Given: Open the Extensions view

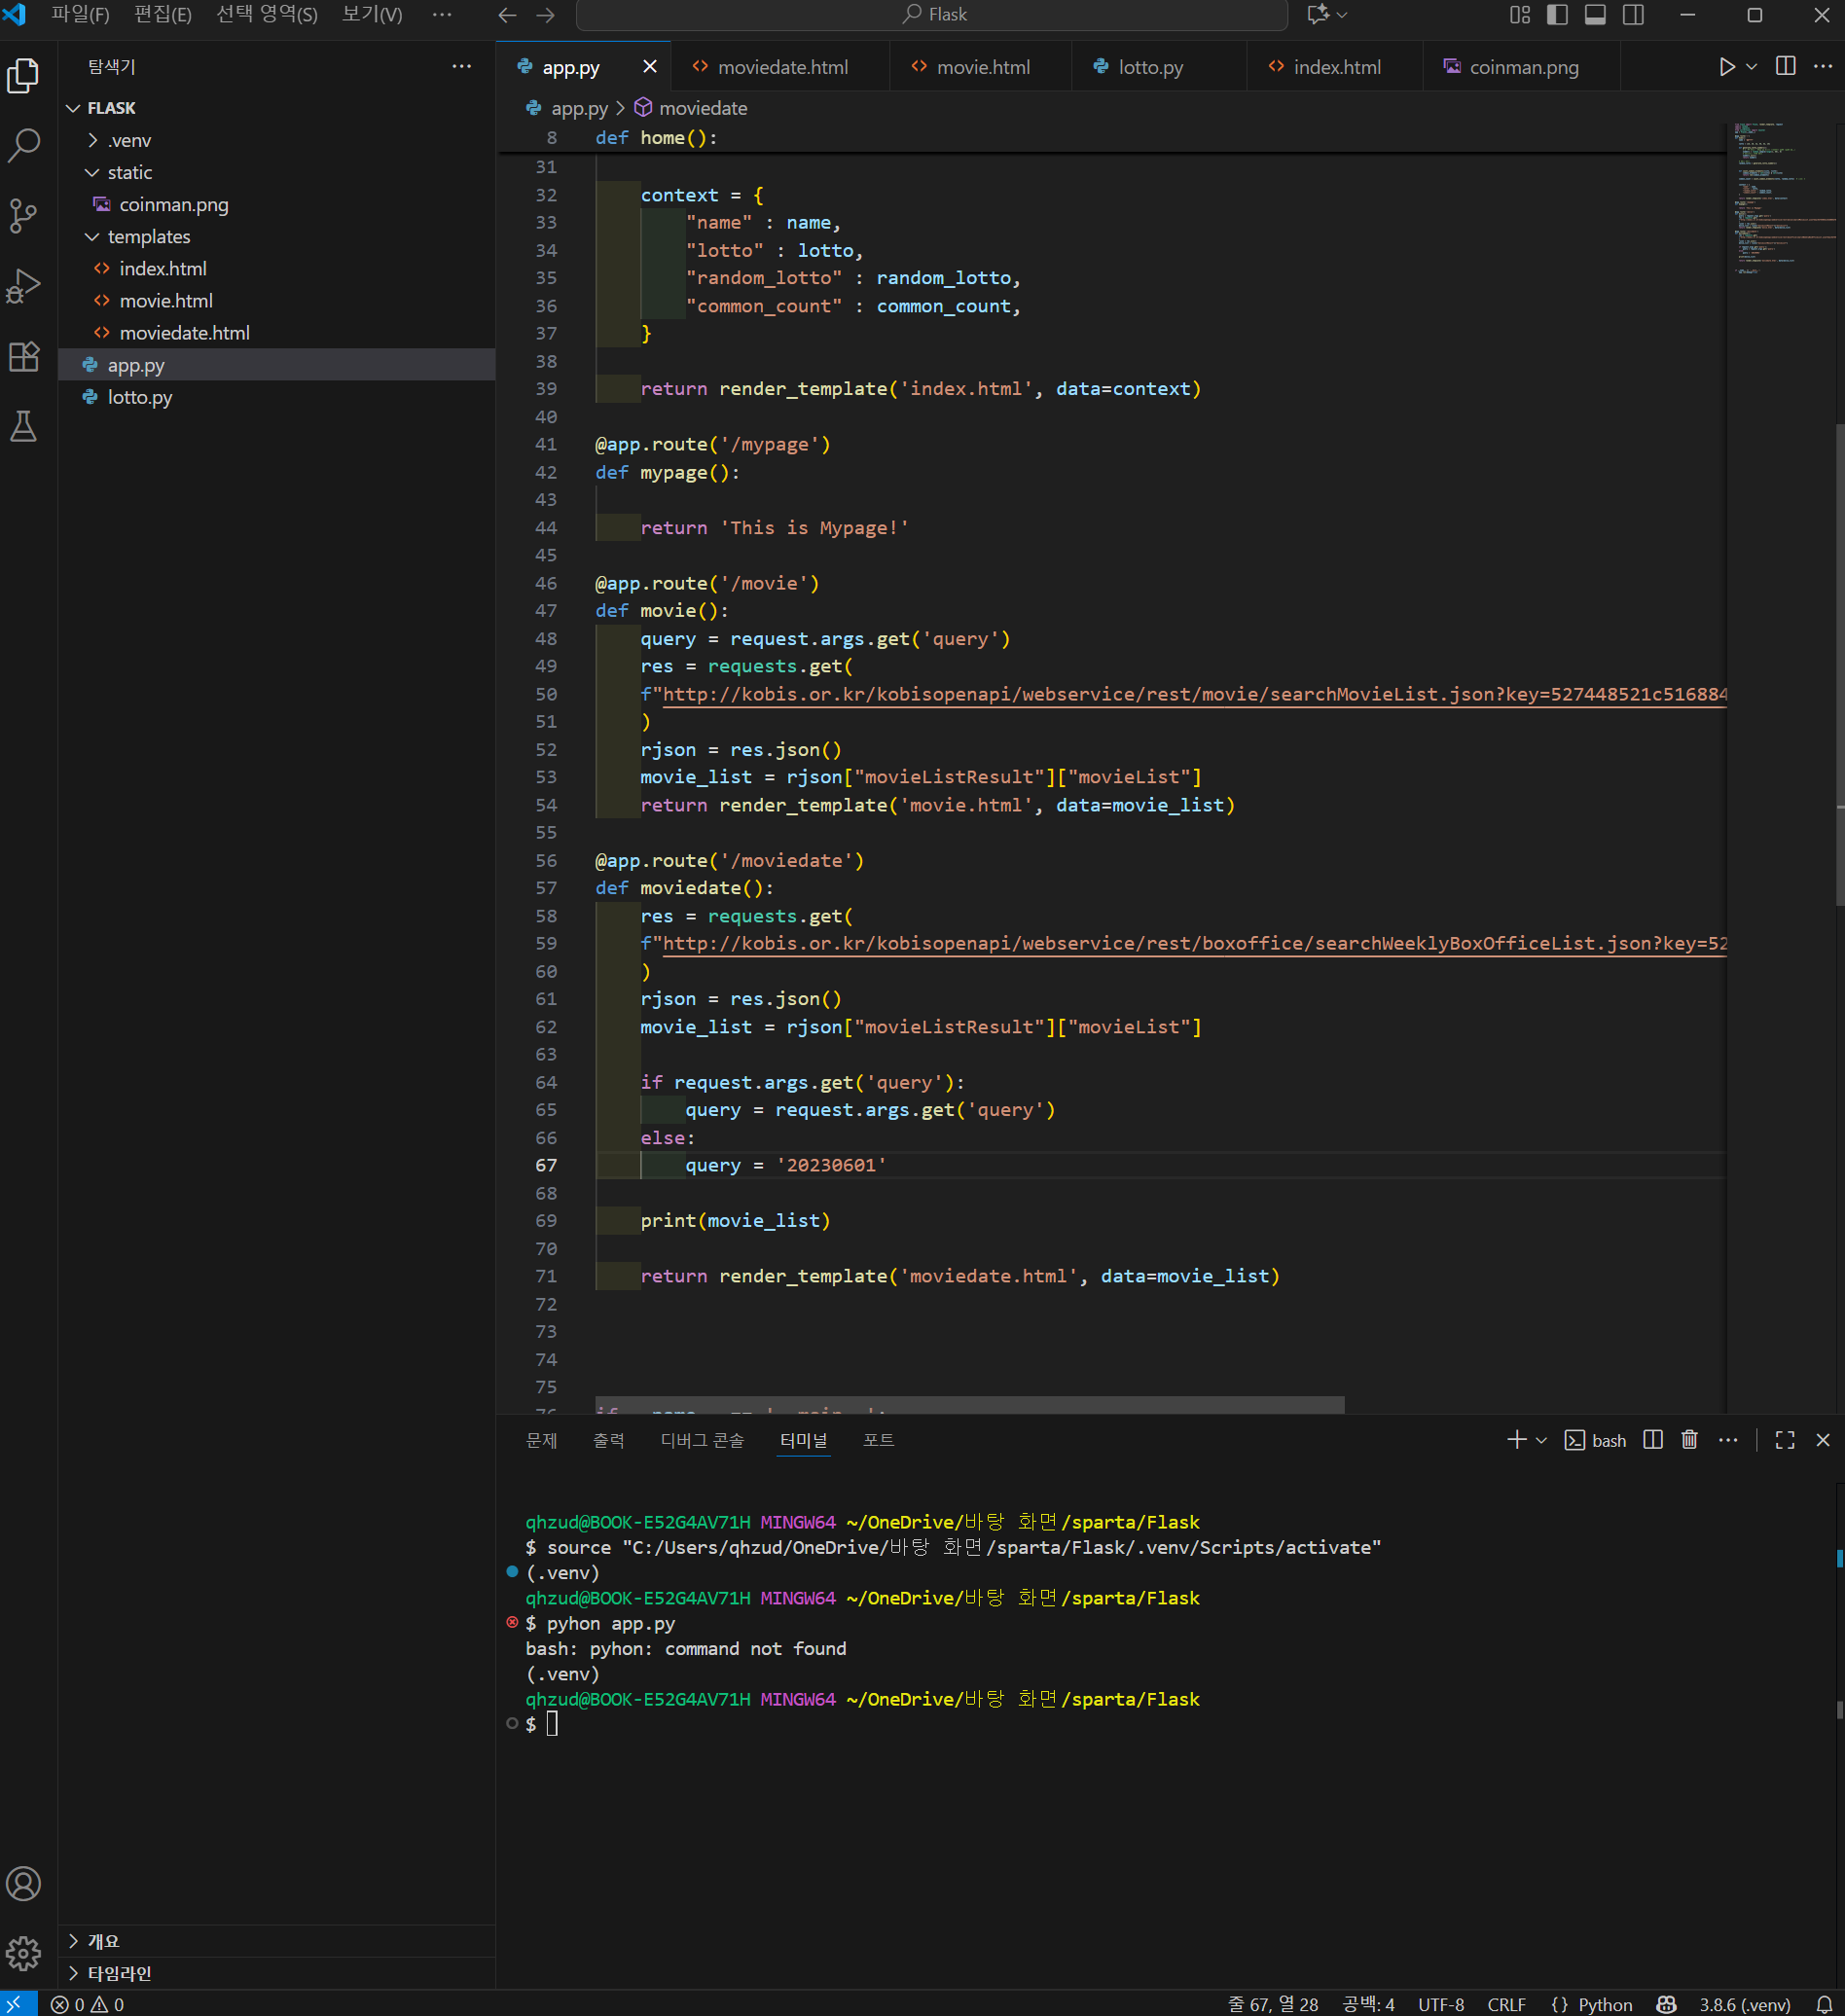Looking at the screenshot, I should (23, 356).
